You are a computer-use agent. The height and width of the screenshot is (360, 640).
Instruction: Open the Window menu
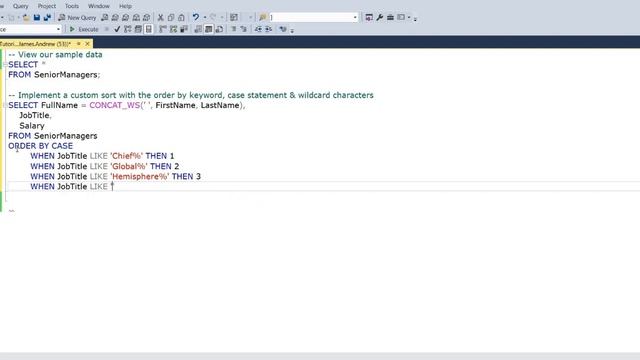(99, 6)
